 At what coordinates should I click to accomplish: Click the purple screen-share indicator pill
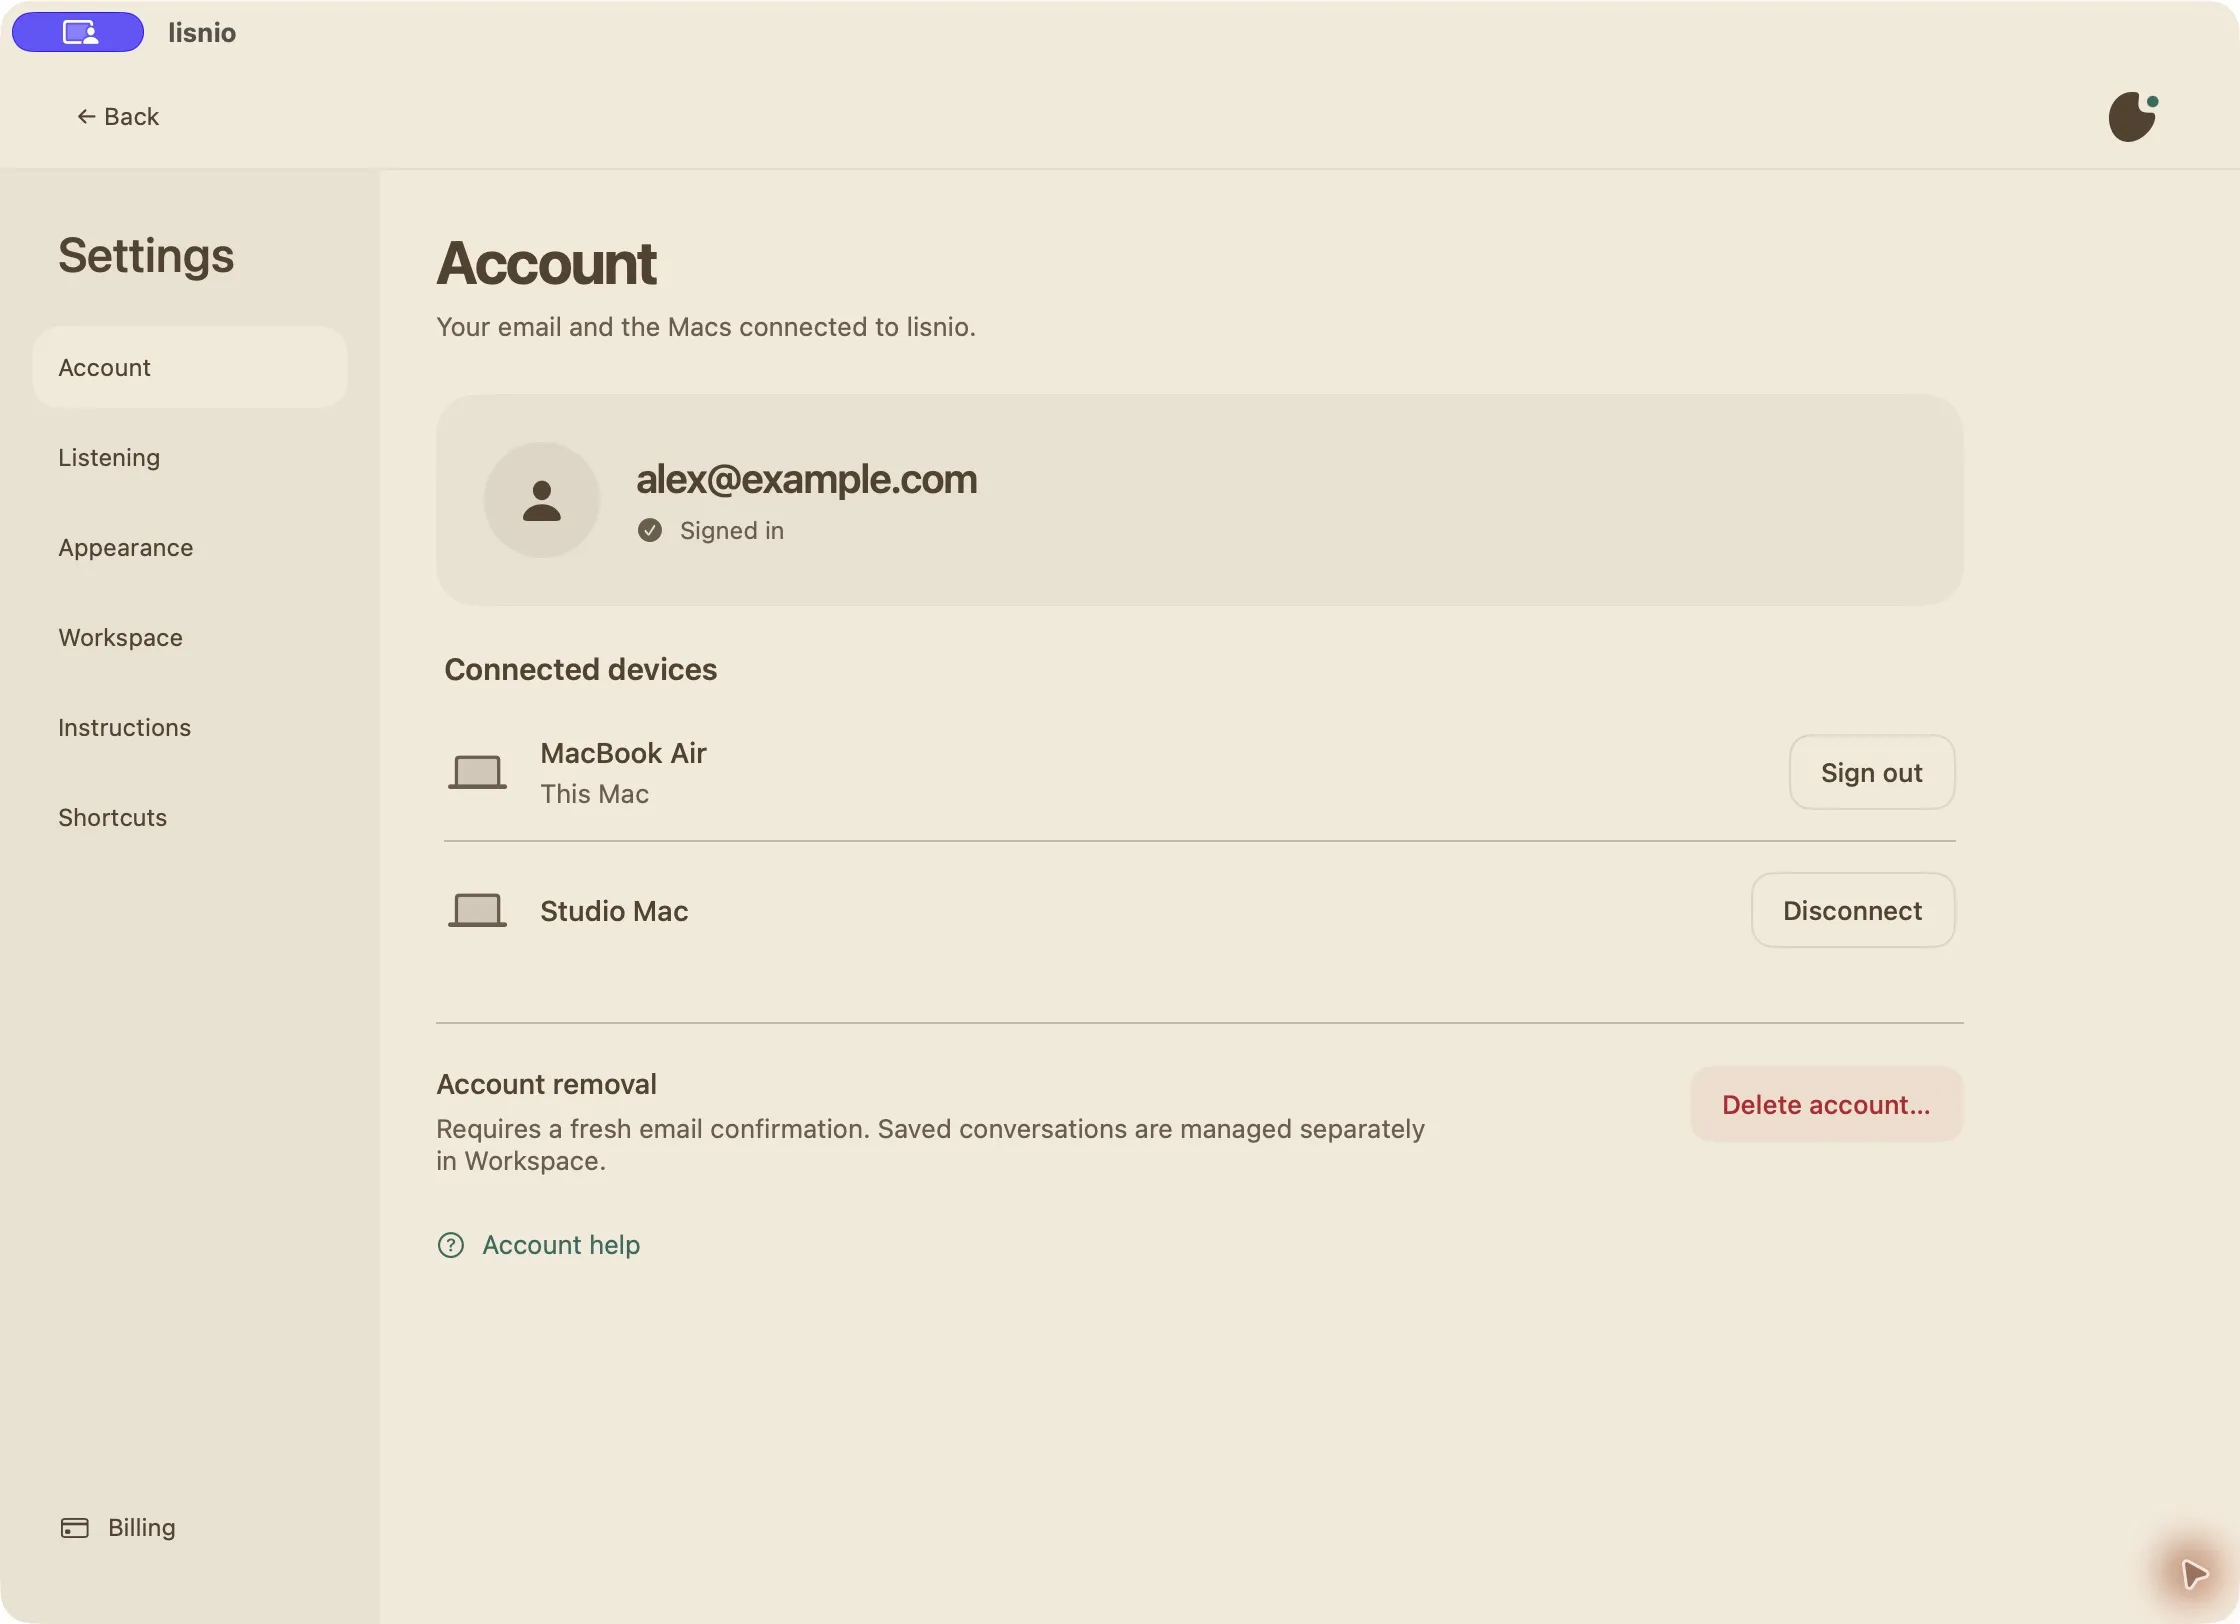tap(78, 32)
